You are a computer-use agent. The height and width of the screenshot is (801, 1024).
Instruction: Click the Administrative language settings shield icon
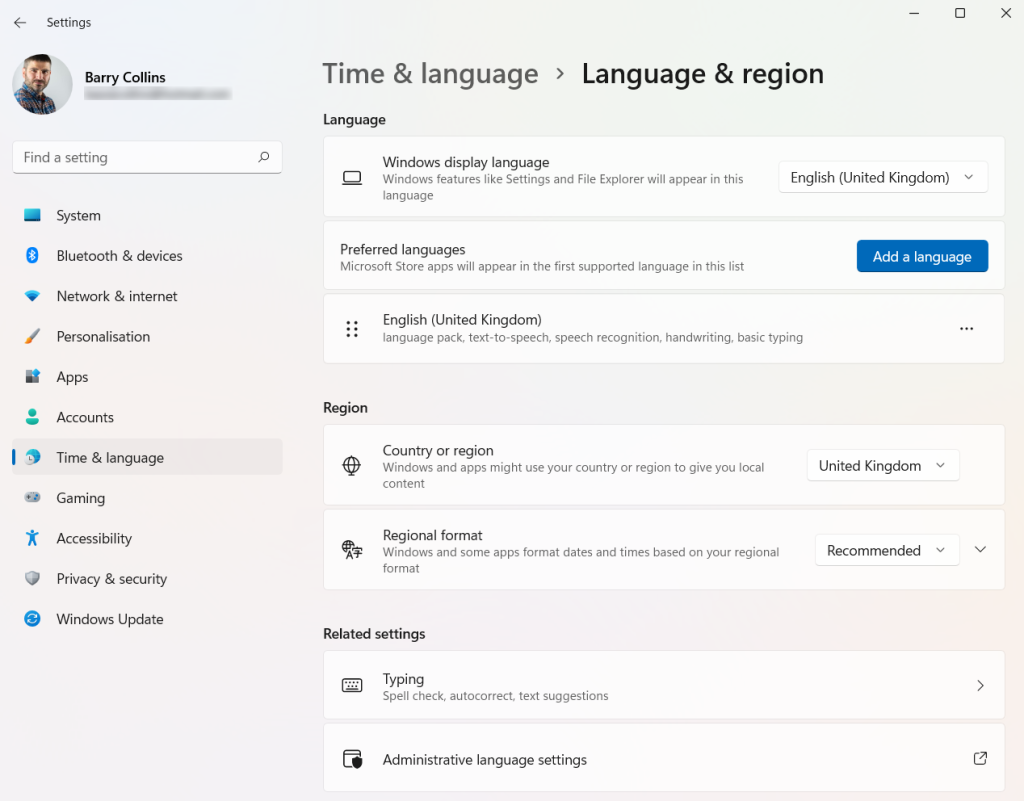pyautogui.click(x=353, y=759)
